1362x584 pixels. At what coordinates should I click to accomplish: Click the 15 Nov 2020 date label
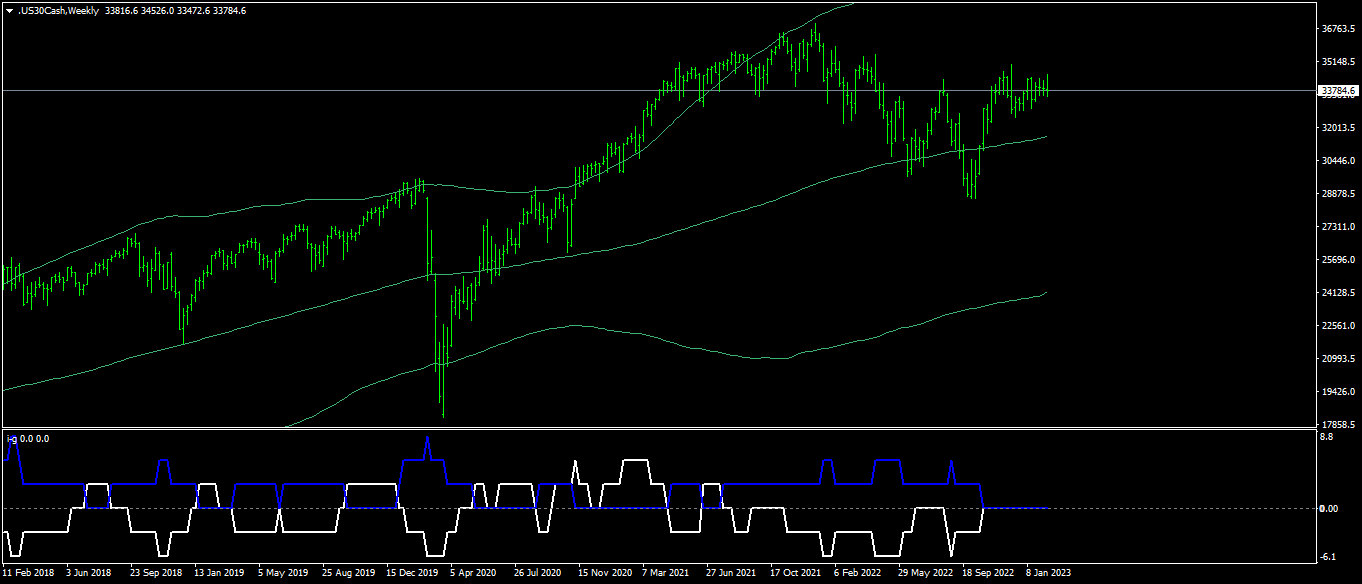click(604, 574)
